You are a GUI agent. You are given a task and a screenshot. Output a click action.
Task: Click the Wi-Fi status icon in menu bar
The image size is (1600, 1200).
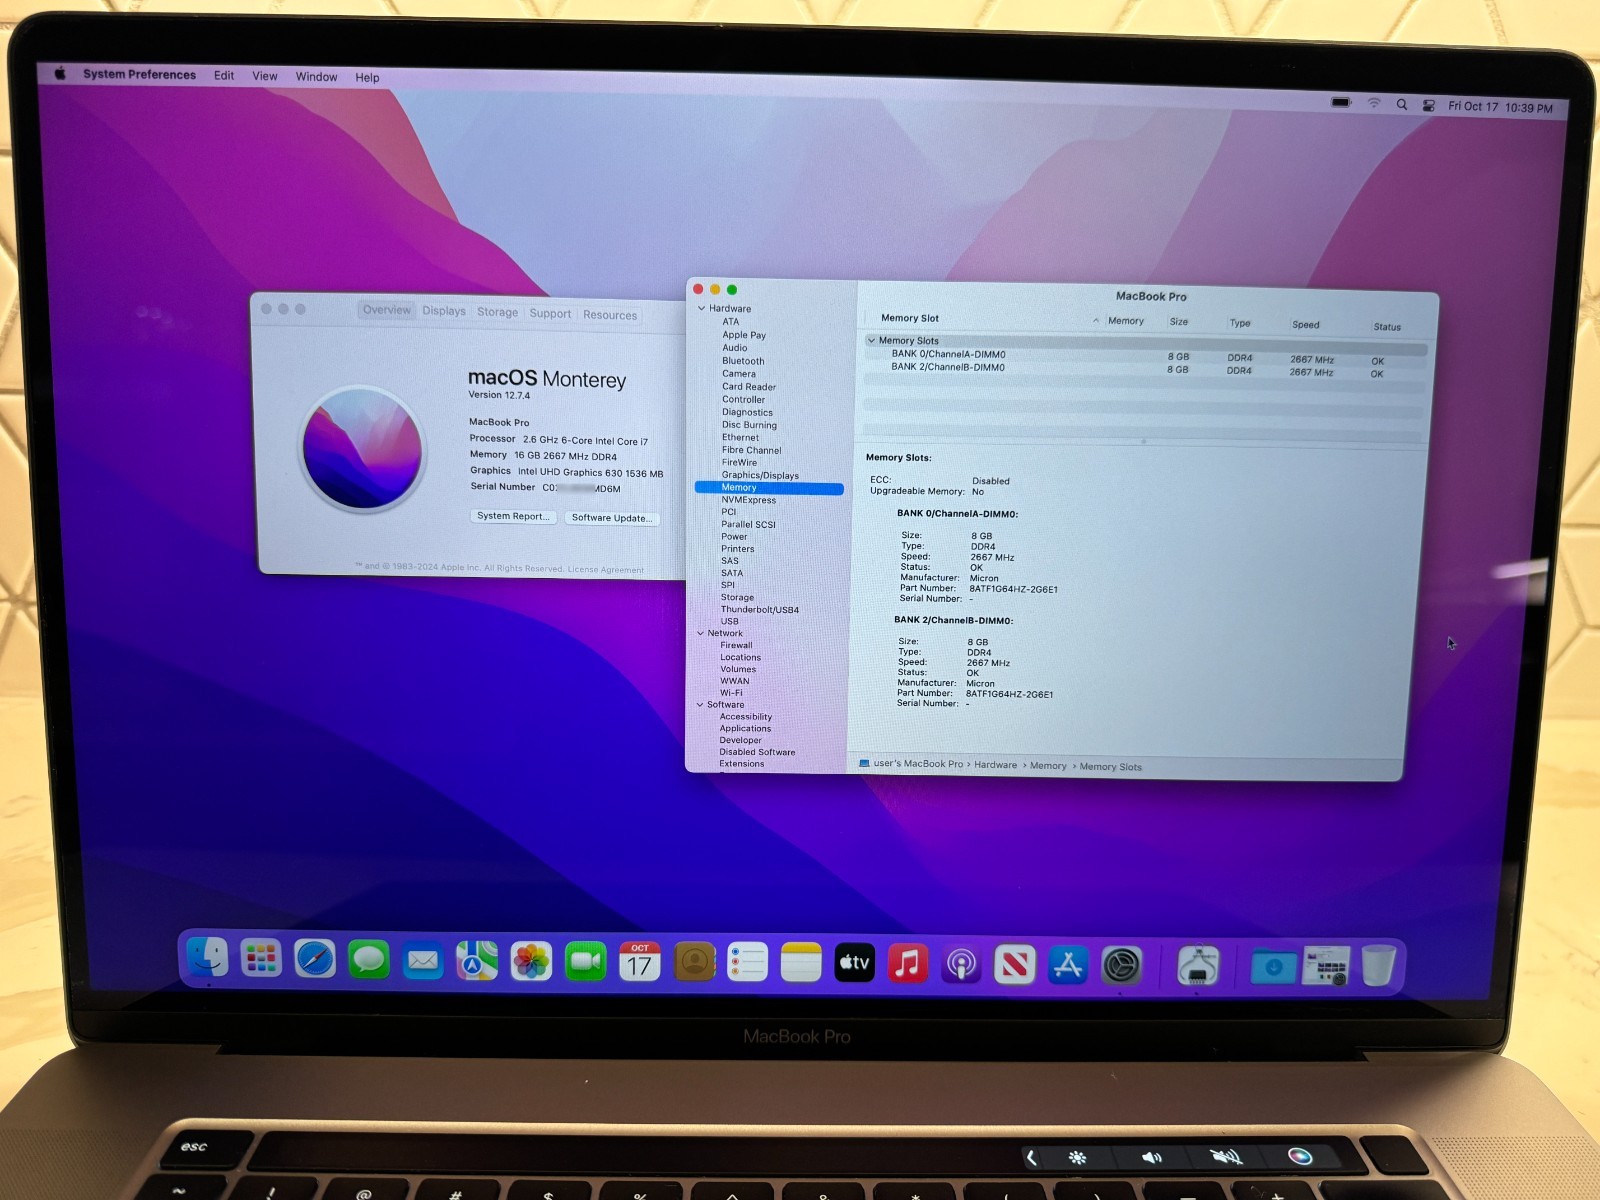coord(1374,103)
